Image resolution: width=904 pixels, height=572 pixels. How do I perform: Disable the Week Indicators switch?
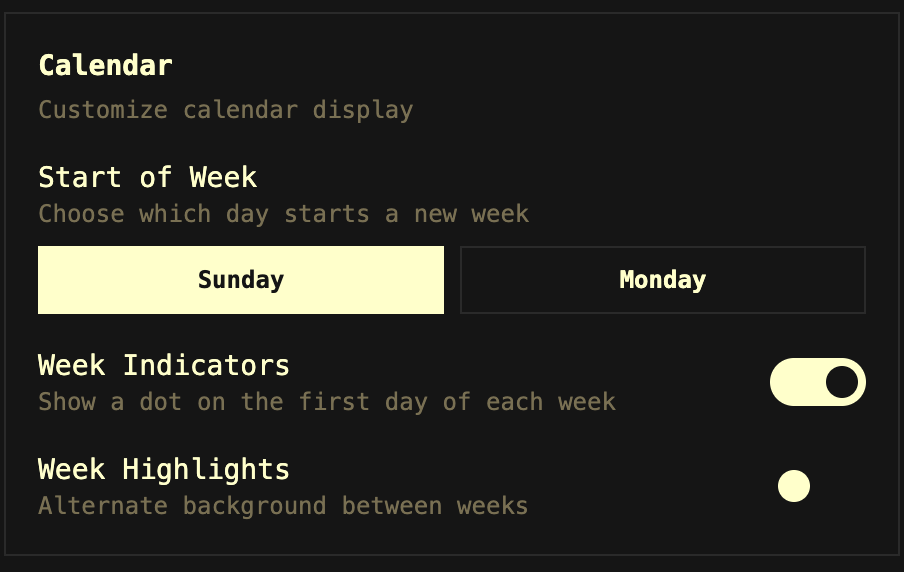[x=817, y=382]
